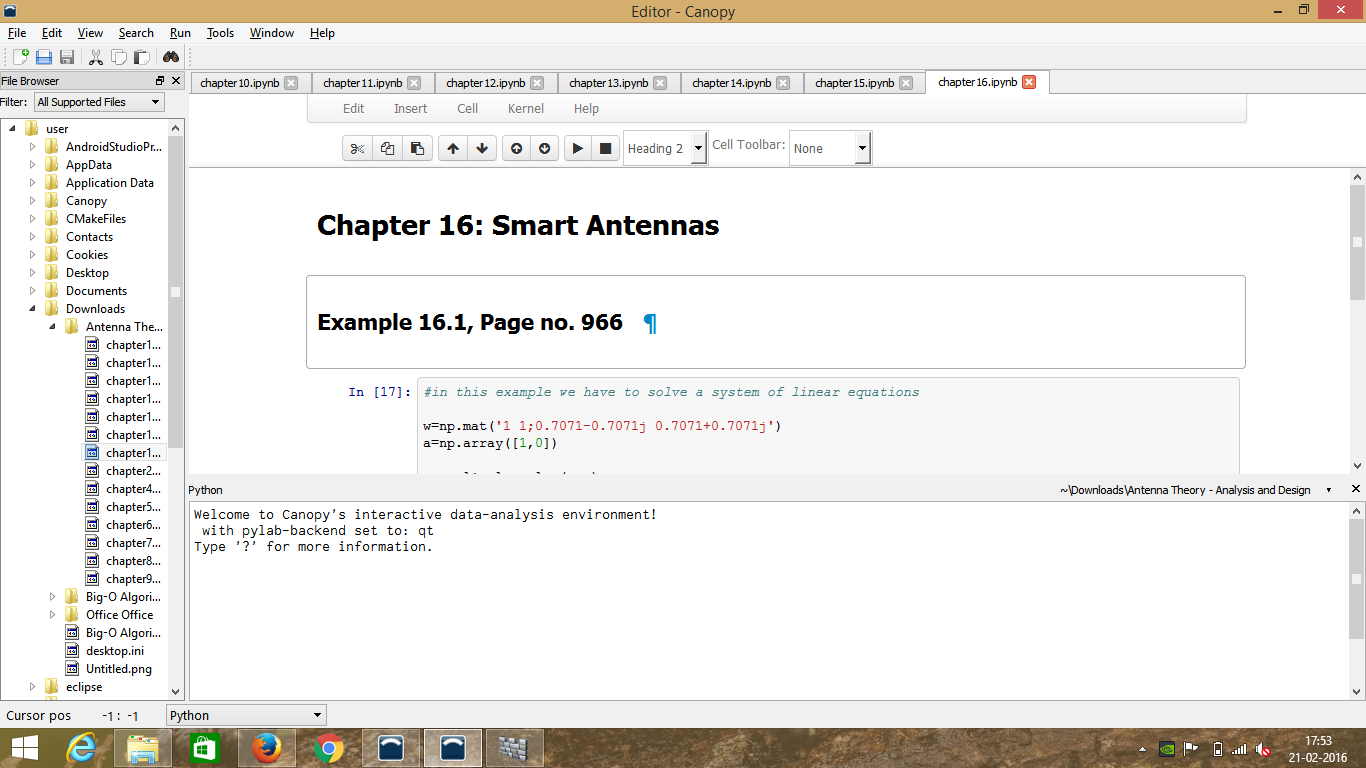Launch Firefox from the Windows taskbar
Viewport: 1366px width, 768px height.
tap(266, 748)
